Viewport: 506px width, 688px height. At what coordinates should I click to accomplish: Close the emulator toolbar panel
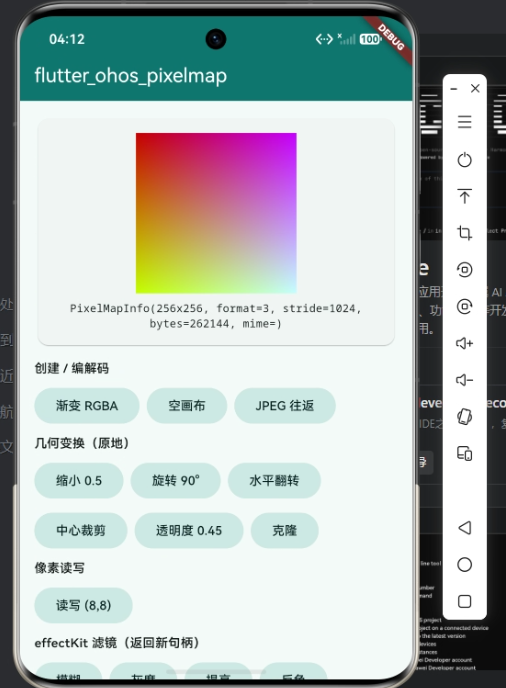click(x=475, y=89)
